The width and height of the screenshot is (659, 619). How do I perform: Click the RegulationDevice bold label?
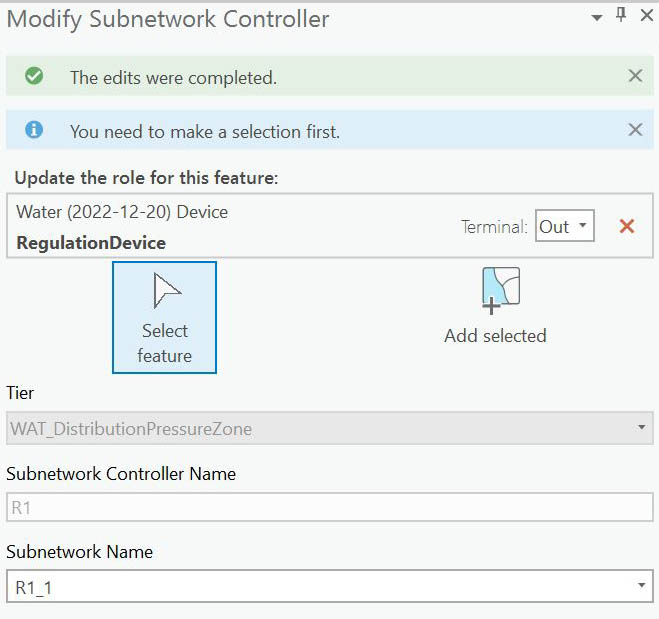91,242
